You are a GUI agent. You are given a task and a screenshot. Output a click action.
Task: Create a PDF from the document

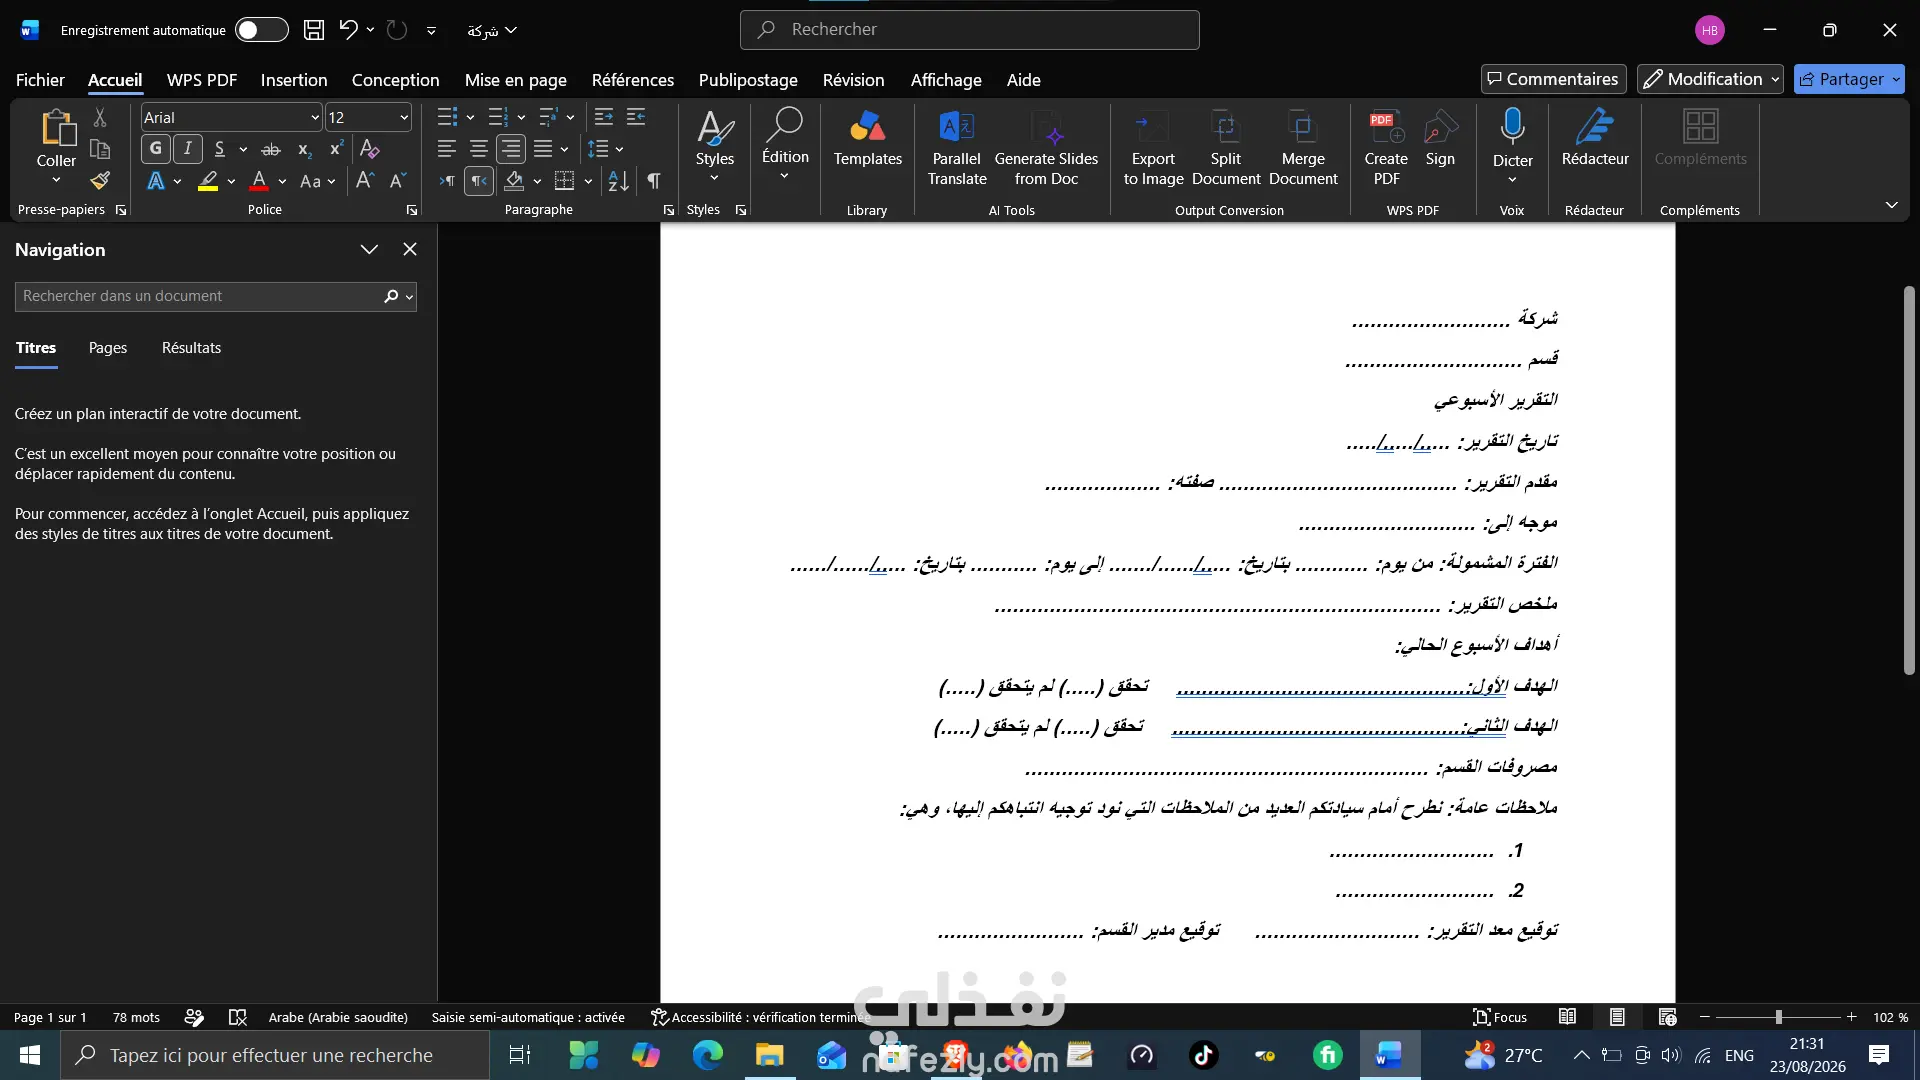(1386, 148)
